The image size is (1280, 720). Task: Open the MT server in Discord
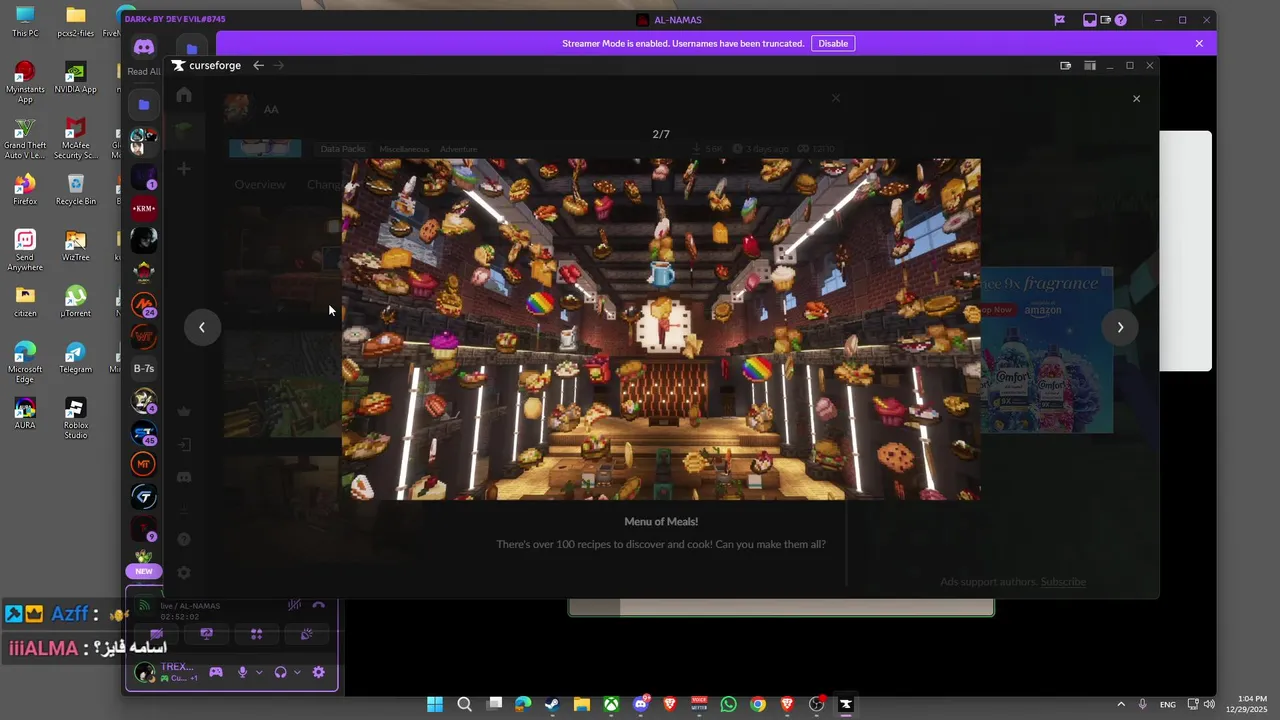pos(144,464)
